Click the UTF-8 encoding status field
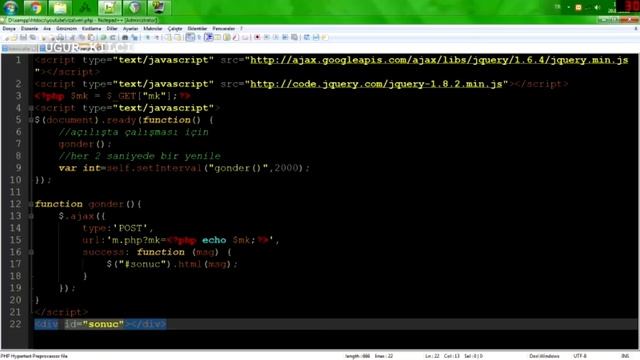Viewport: 640px width, 360px height. tap(580, 356)
